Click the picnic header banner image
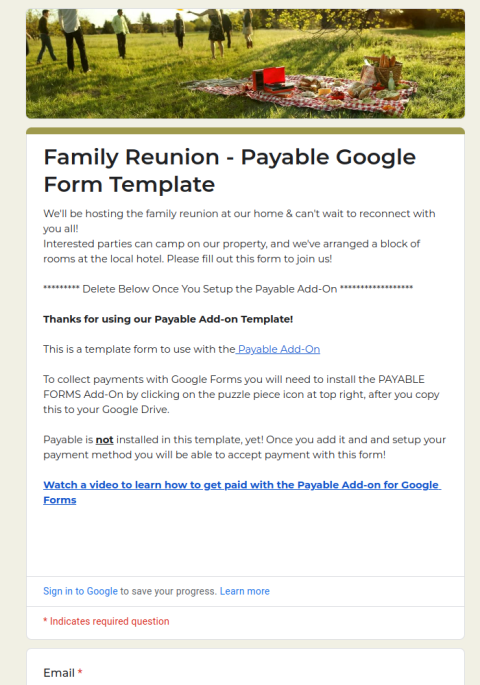Screen dimensions: 480x685 [x=245, y=64]
